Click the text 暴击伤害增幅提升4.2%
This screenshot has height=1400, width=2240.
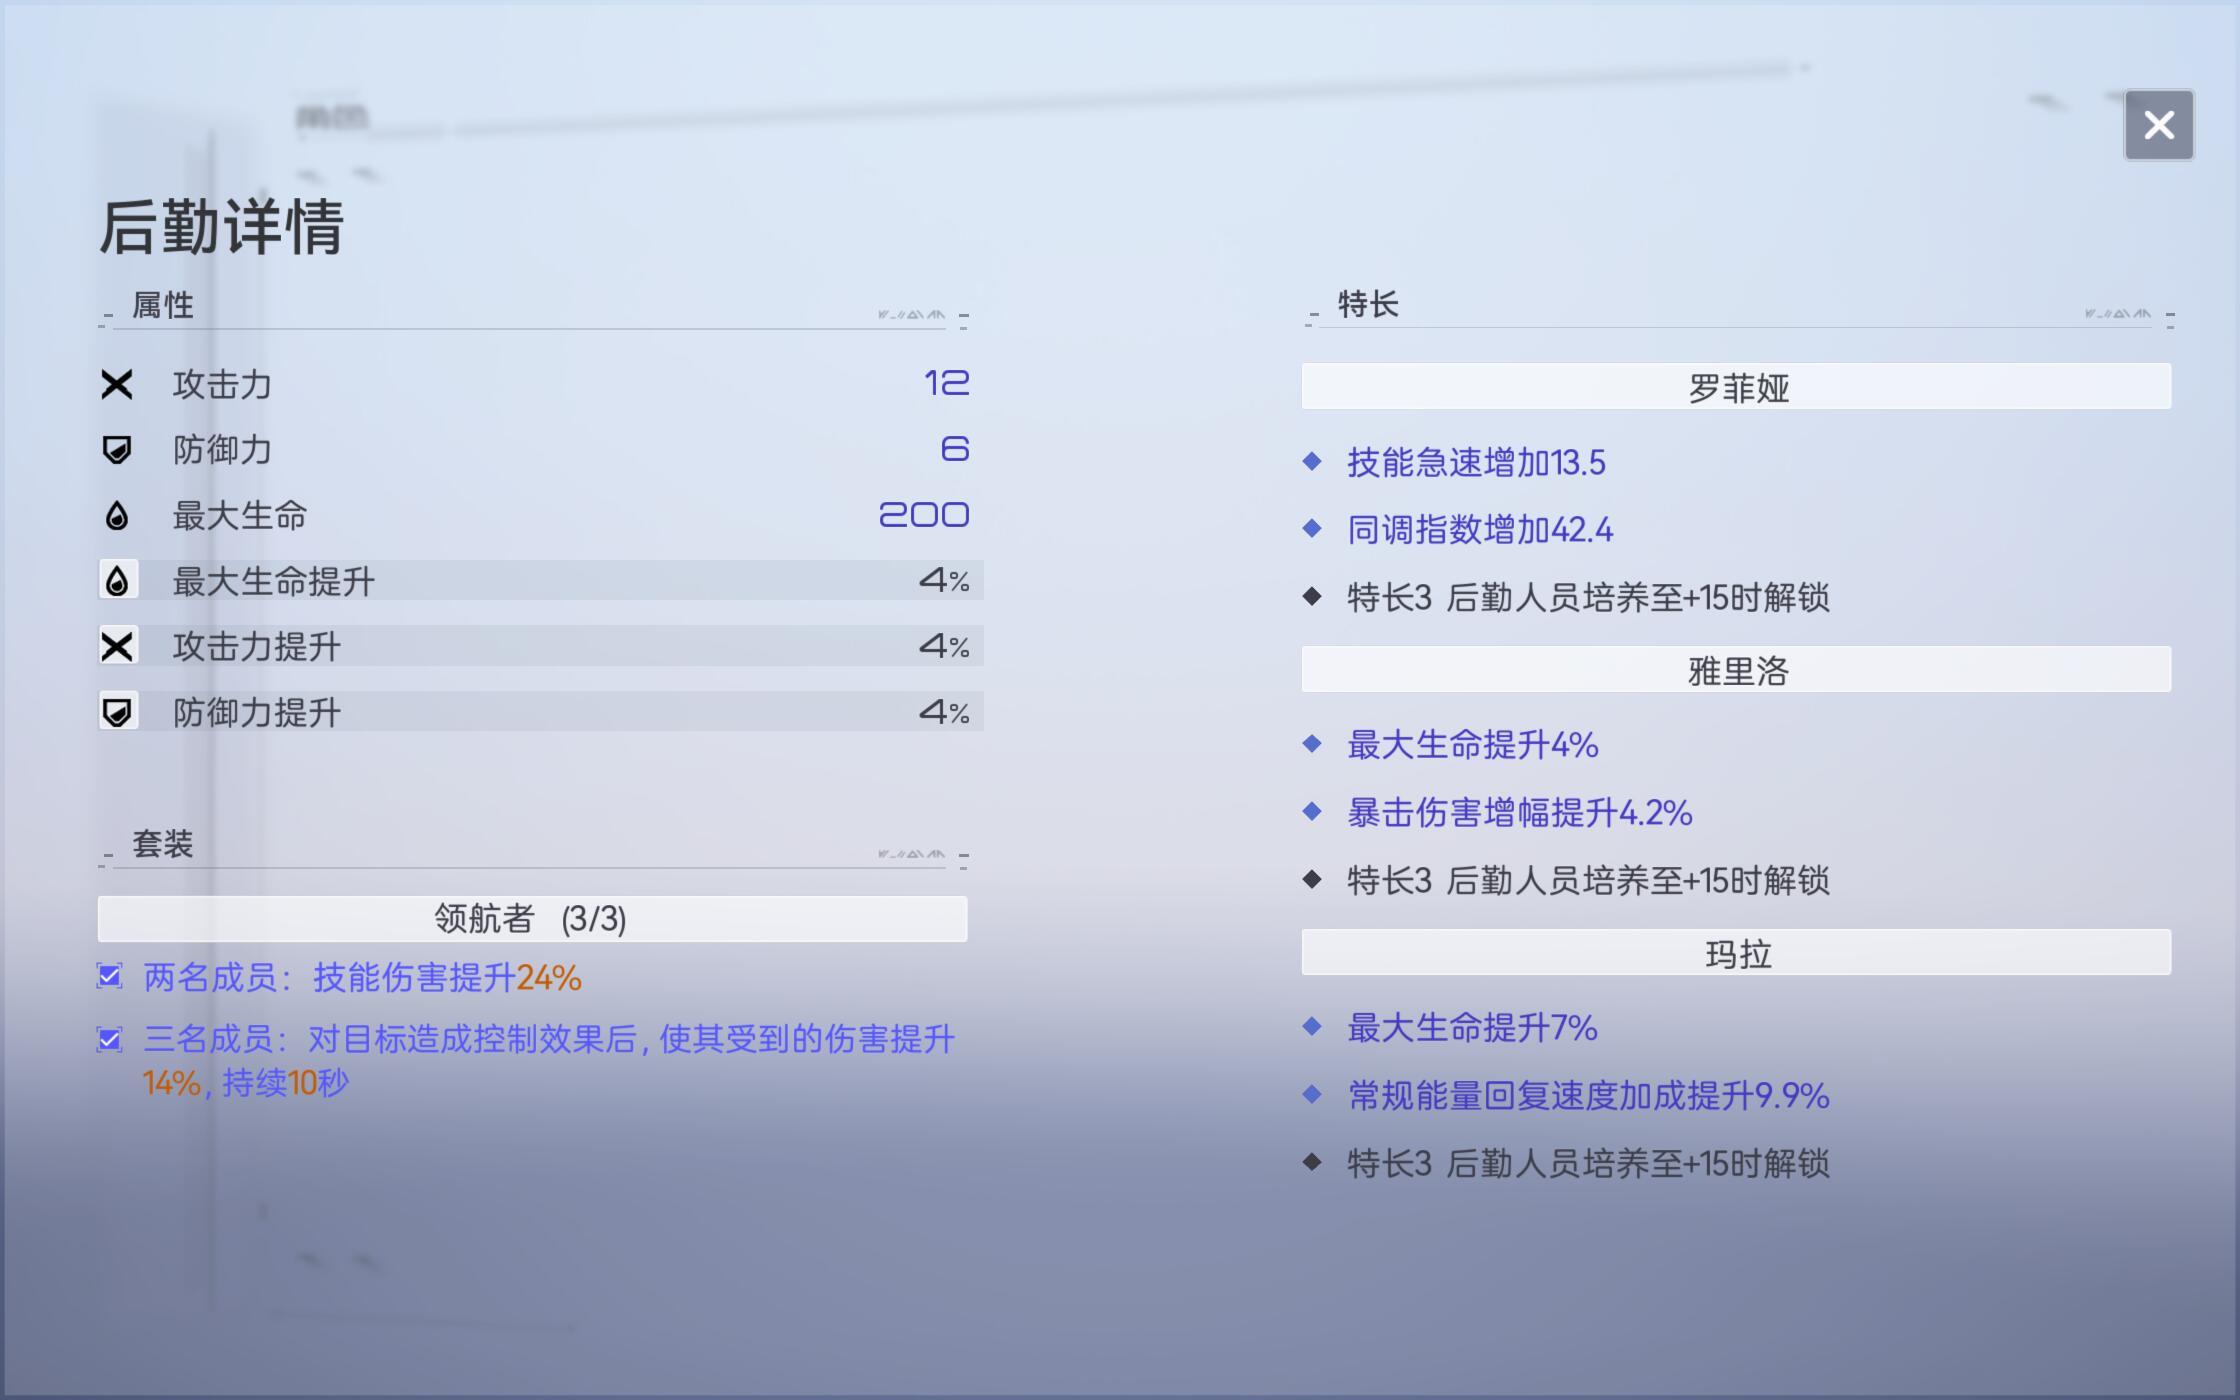coord(1520,812)
